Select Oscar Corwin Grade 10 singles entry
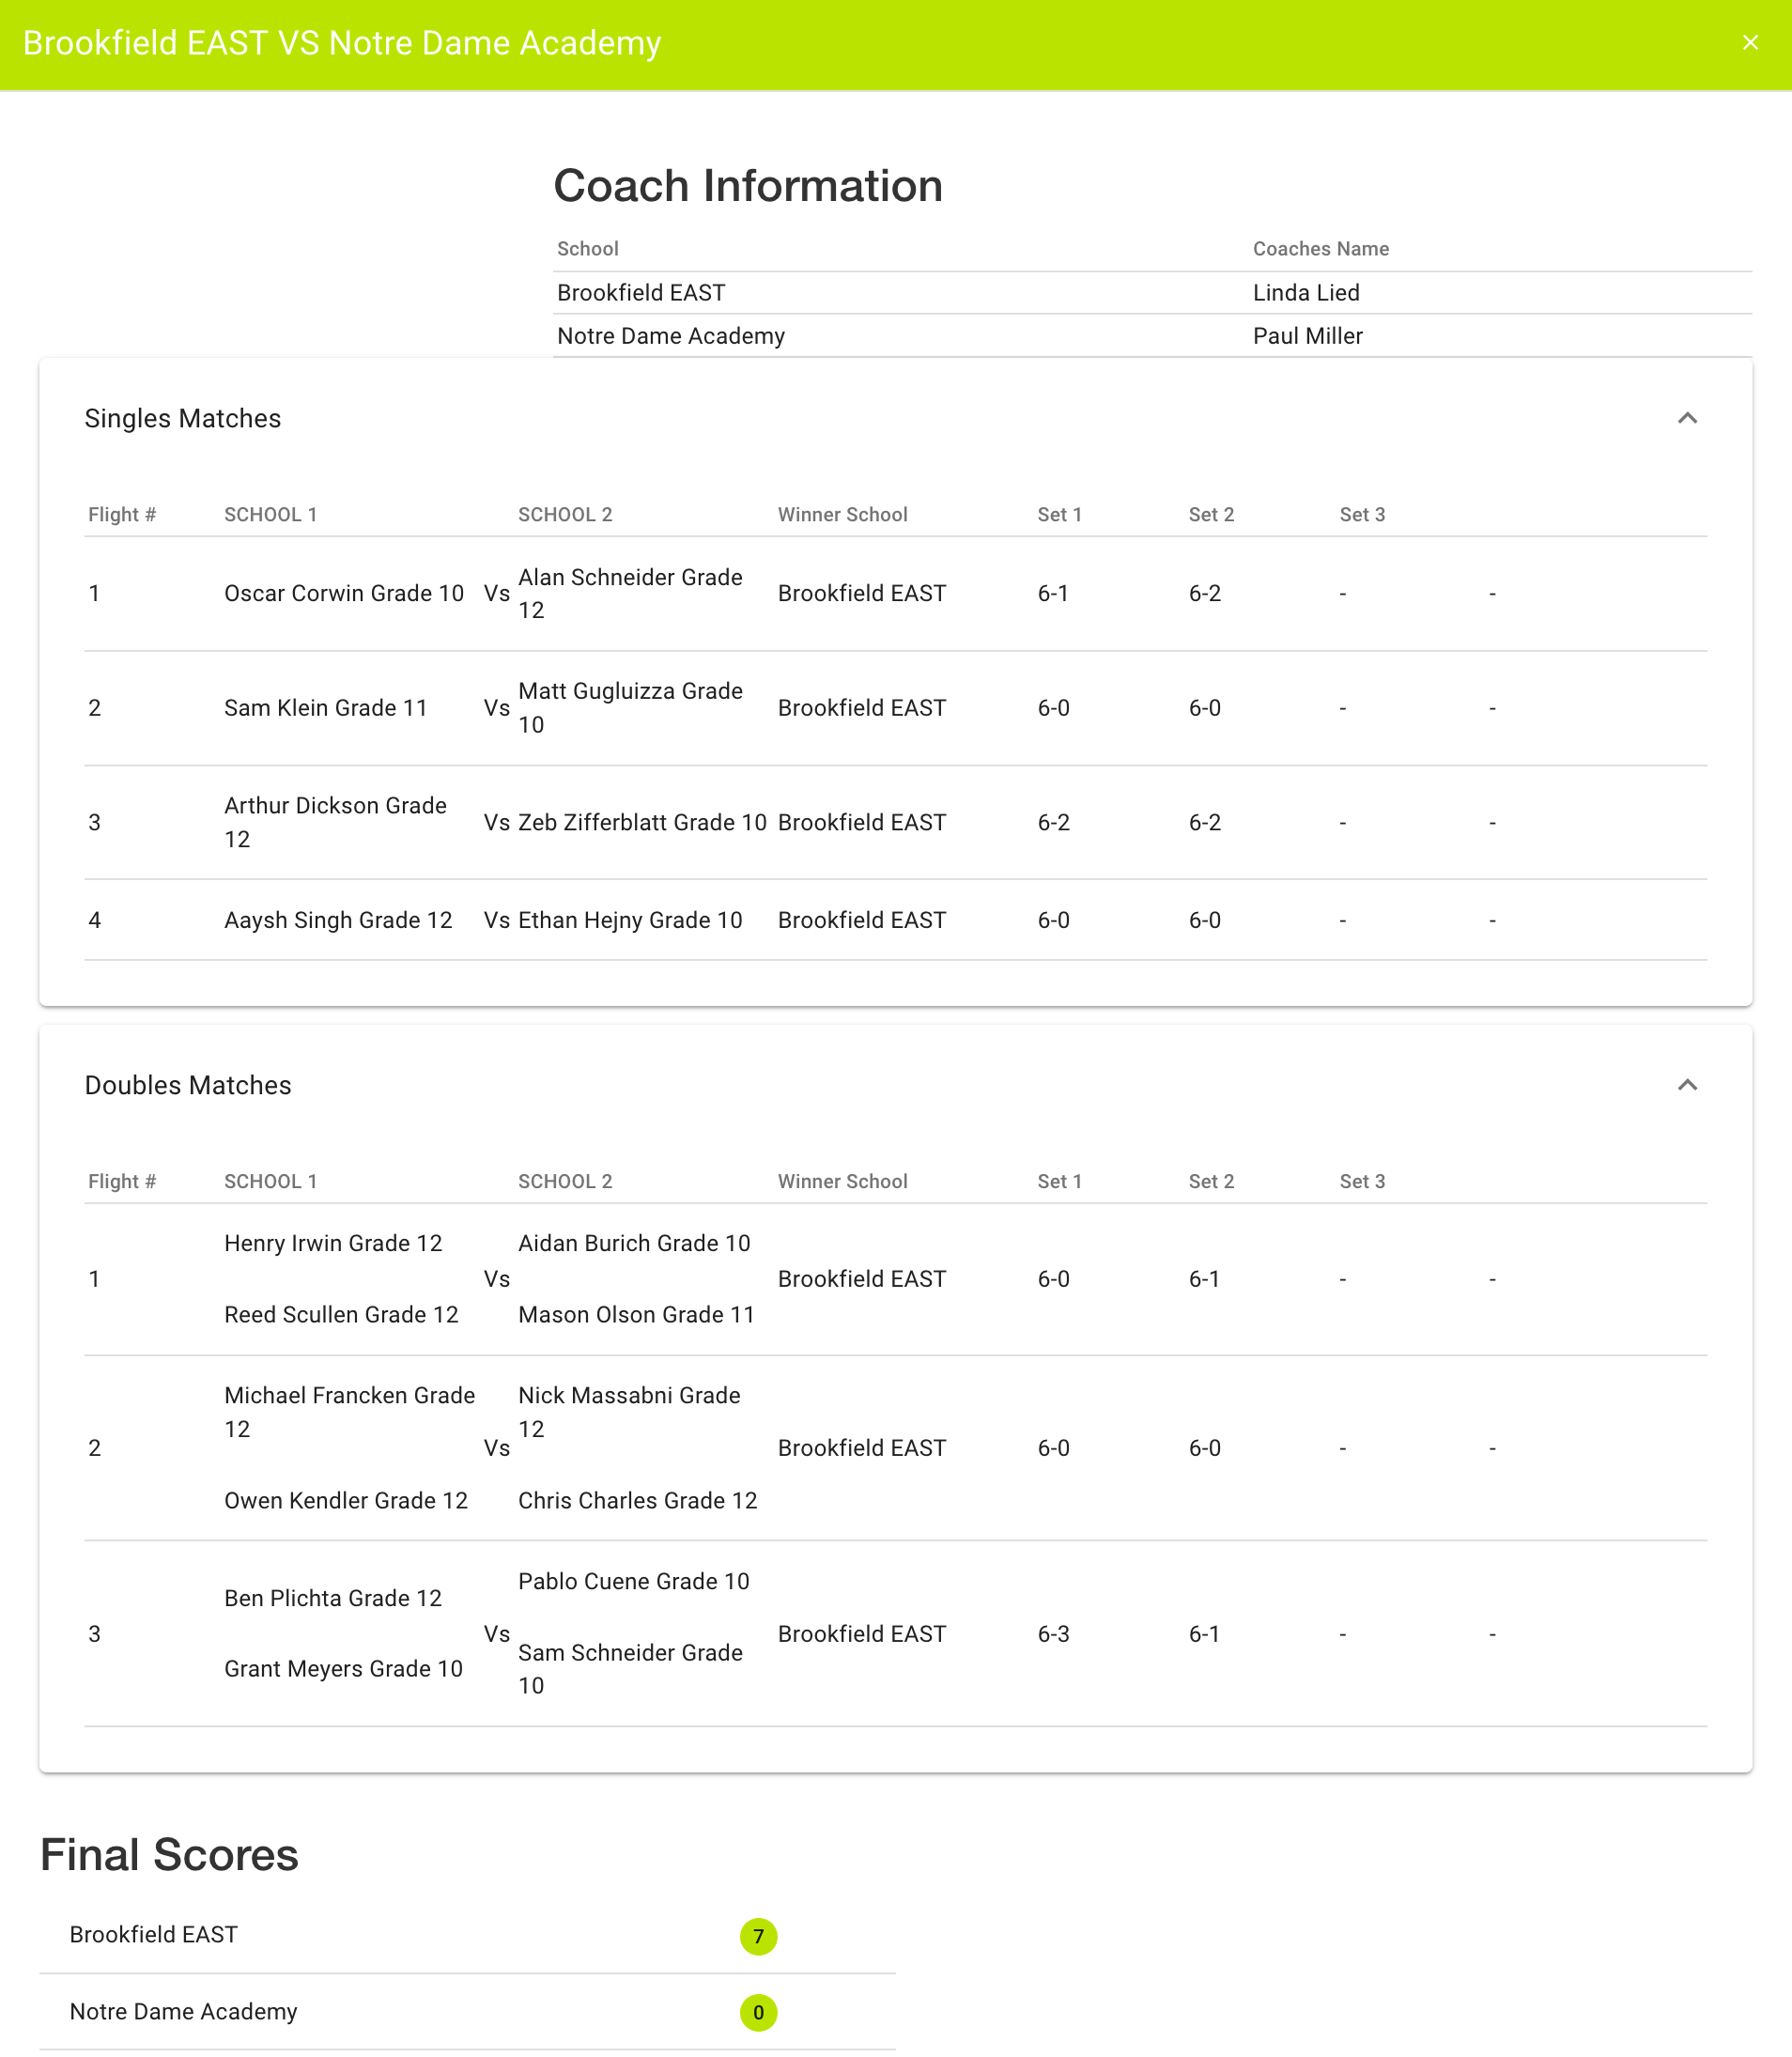 [x=344, y=593]
